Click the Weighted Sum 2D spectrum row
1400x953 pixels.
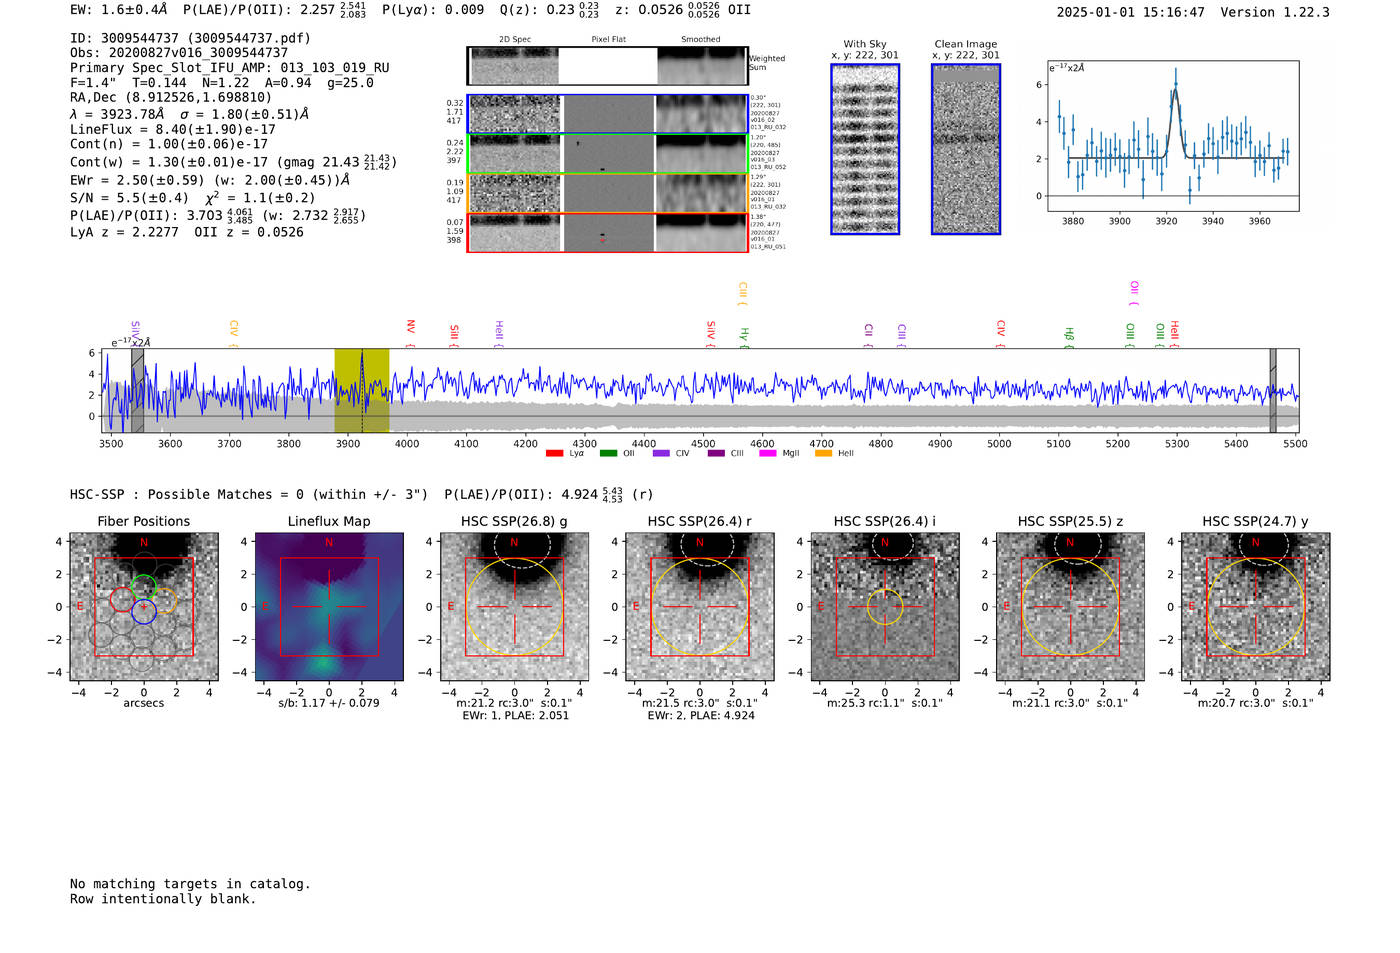pos(607,66)
